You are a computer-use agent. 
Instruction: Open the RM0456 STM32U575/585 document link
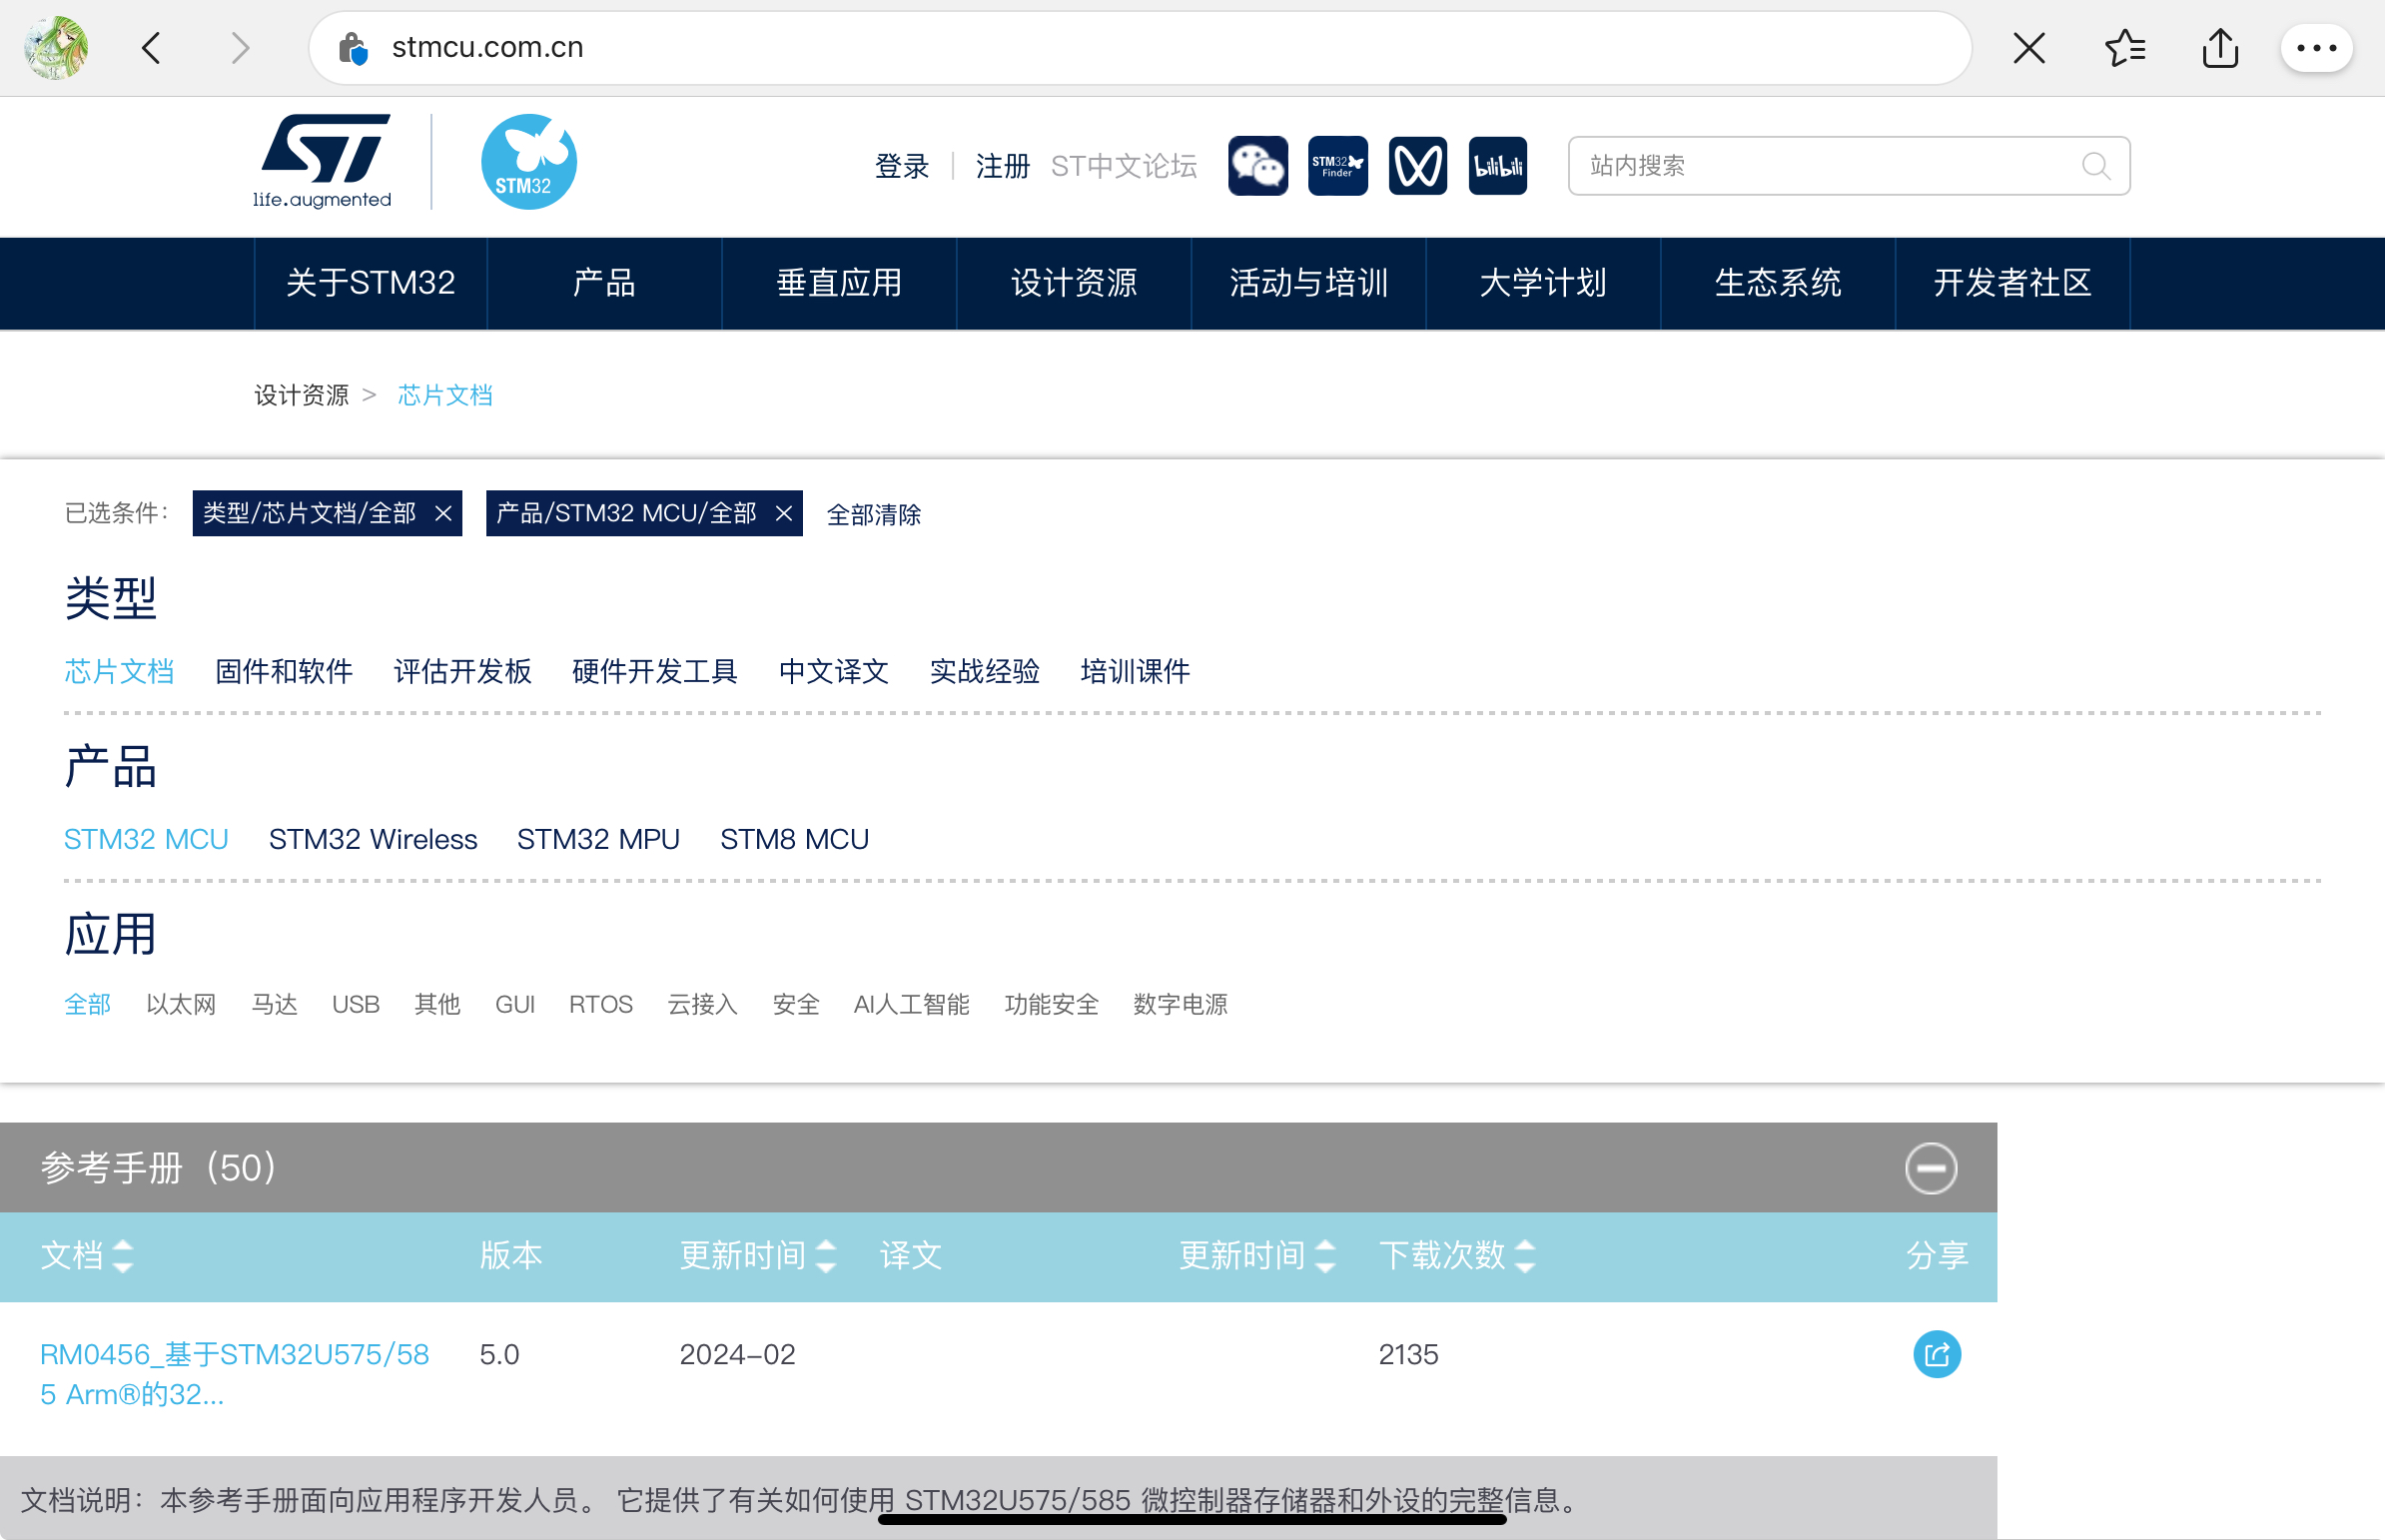[x=235, y=1374]
